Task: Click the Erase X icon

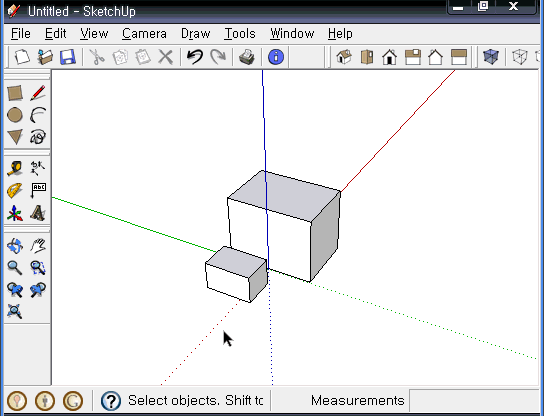Action: (x=165, y=57)
